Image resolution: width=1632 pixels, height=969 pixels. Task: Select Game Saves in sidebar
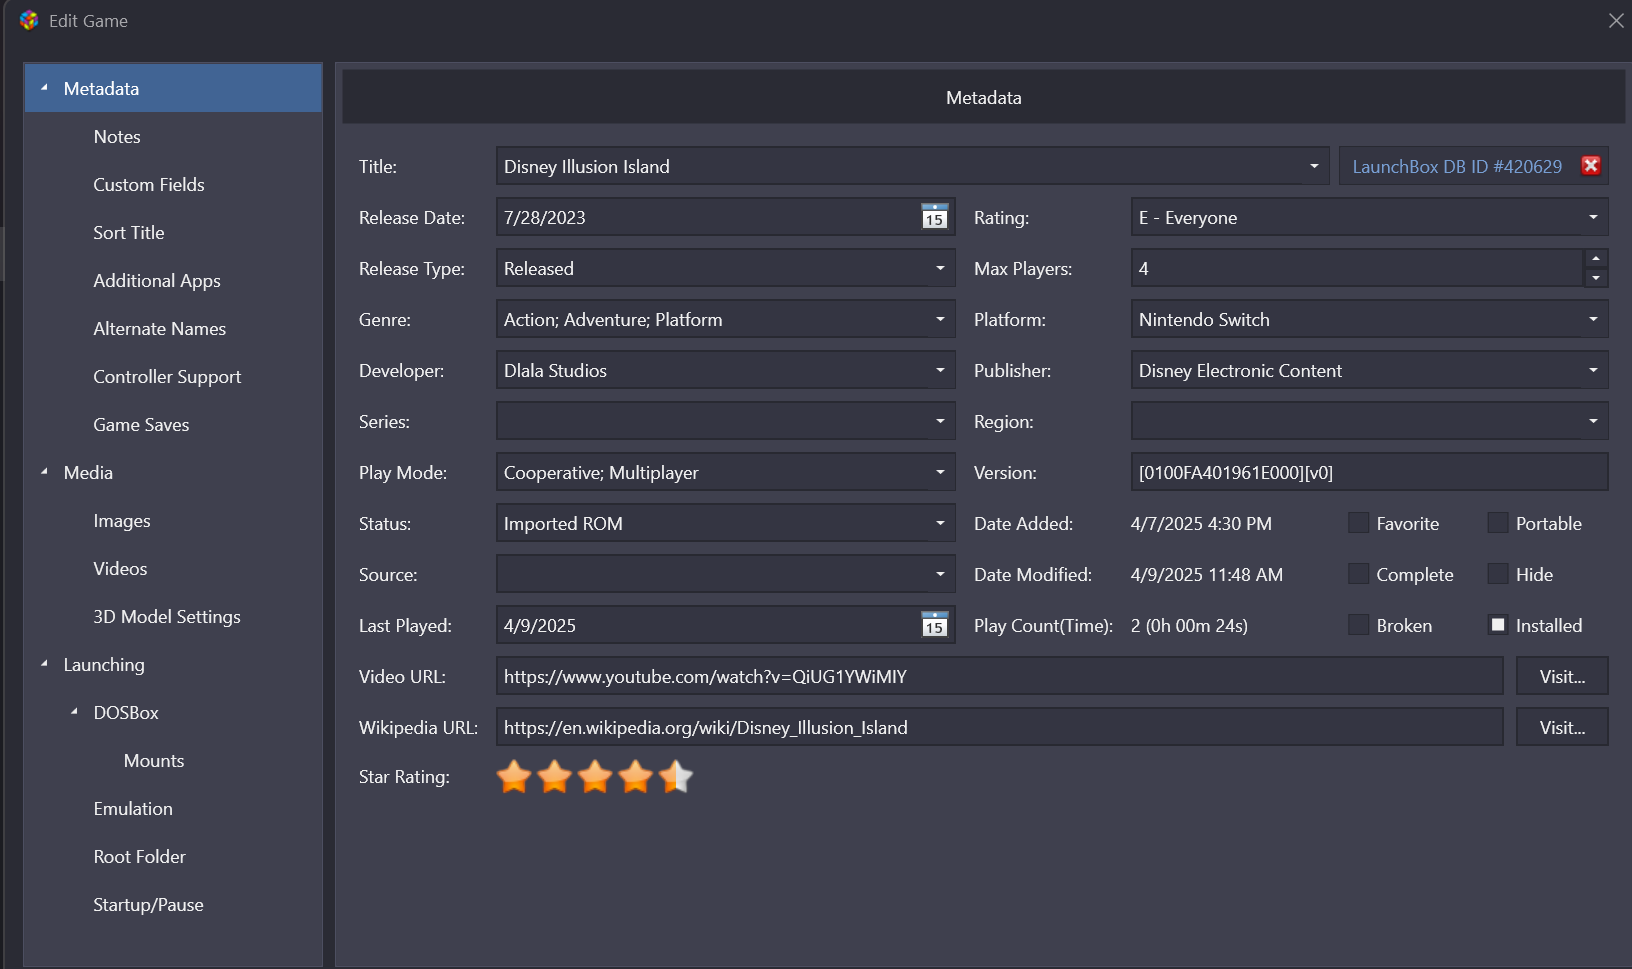[141, 424]
